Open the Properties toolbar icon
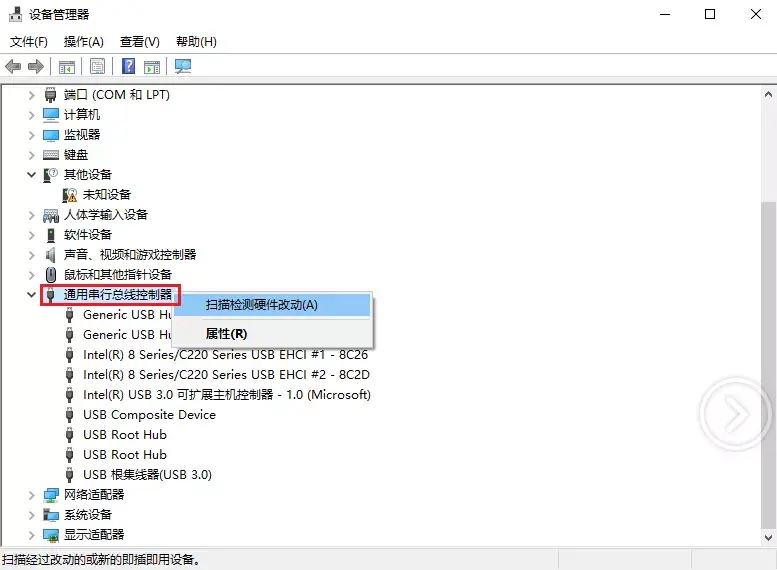The height and width of the screenshot is (570, 777). [x=97, y=67]
